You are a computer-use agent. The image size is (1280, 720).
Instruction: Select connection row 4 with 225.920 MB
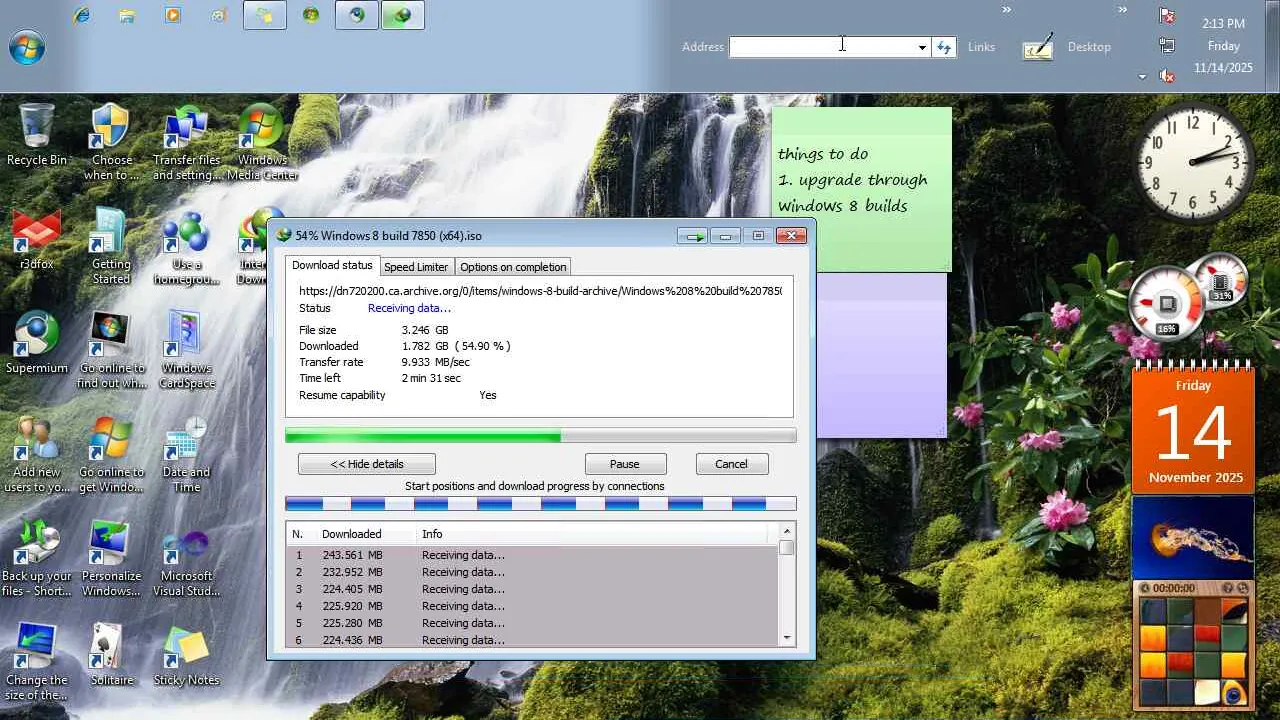532,606
